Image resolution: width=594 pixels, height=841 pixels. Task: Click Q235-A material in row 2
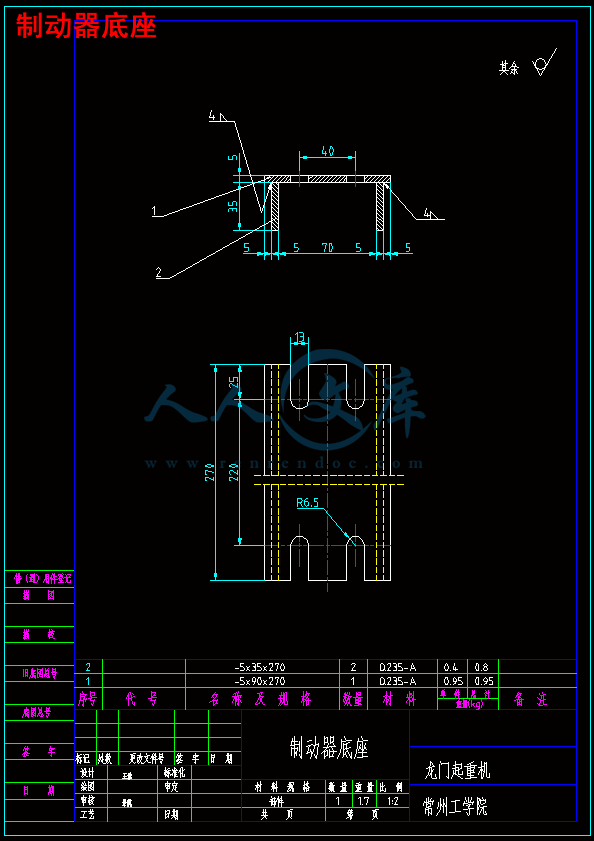[398, 667]
